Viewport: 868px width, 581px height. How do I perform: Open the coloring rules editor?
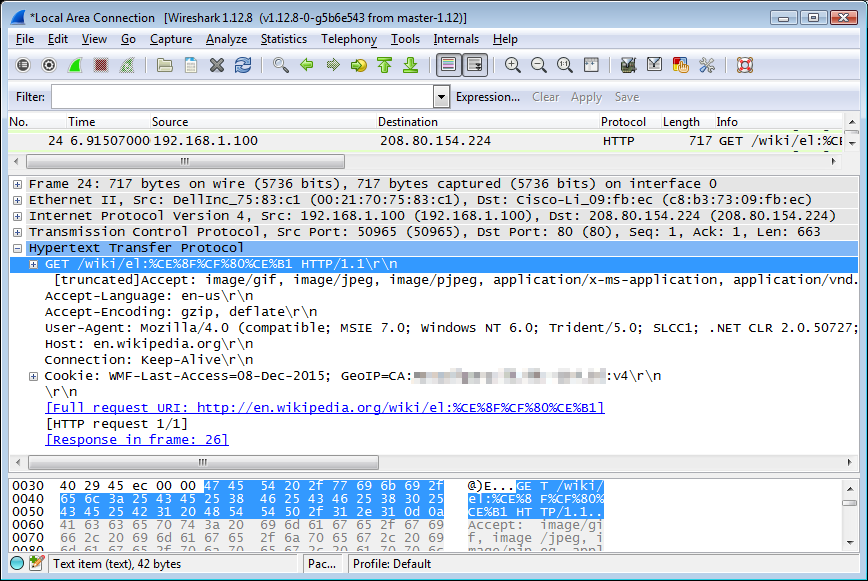pyautogui.click(x=680, y=65)
